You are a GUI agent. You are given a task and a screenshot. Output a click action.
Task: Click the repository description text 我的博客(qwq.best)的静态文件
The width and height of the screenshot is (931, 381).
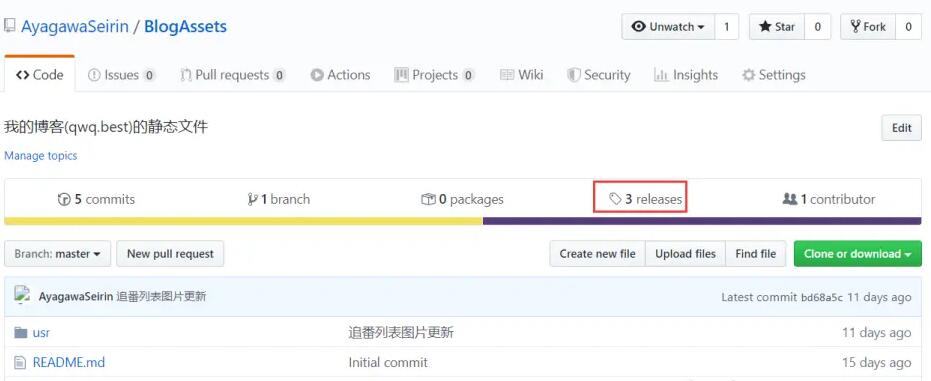[106, 127]
